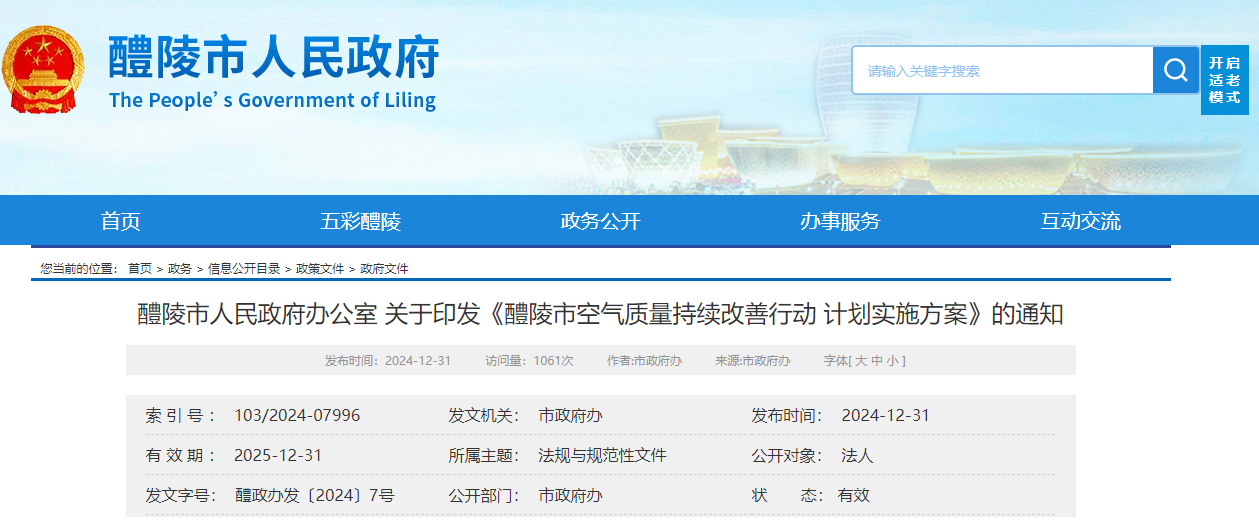Click the 醴陵市人民政府 site title
The height and width of the screenshot is (523, 1259).
(273, 57)
